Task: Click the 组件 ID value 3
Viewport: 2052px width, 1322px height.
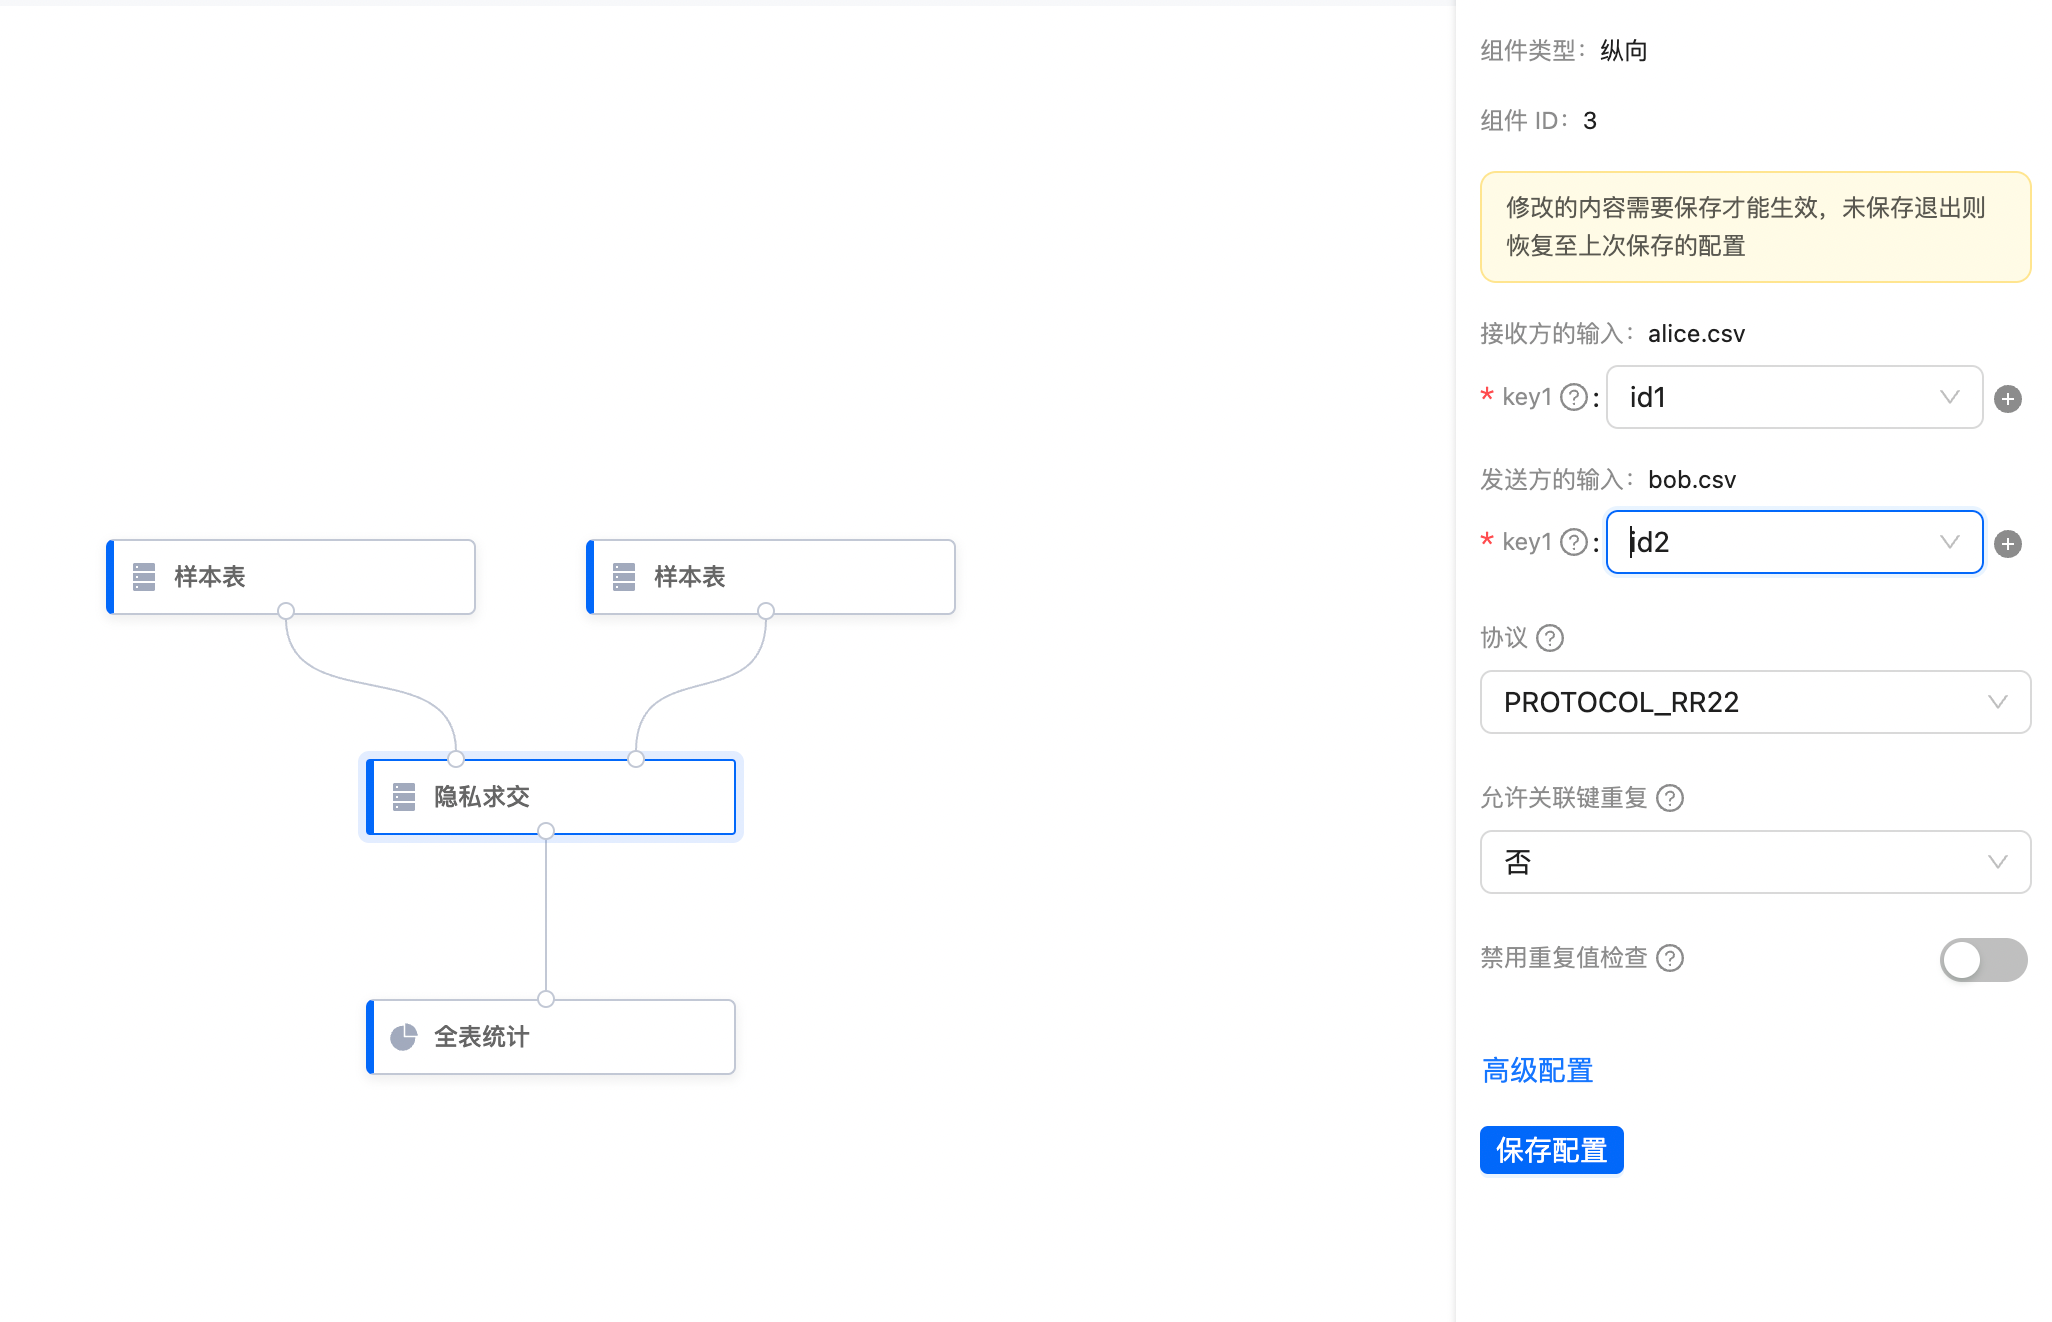Action: point(1590,121)
